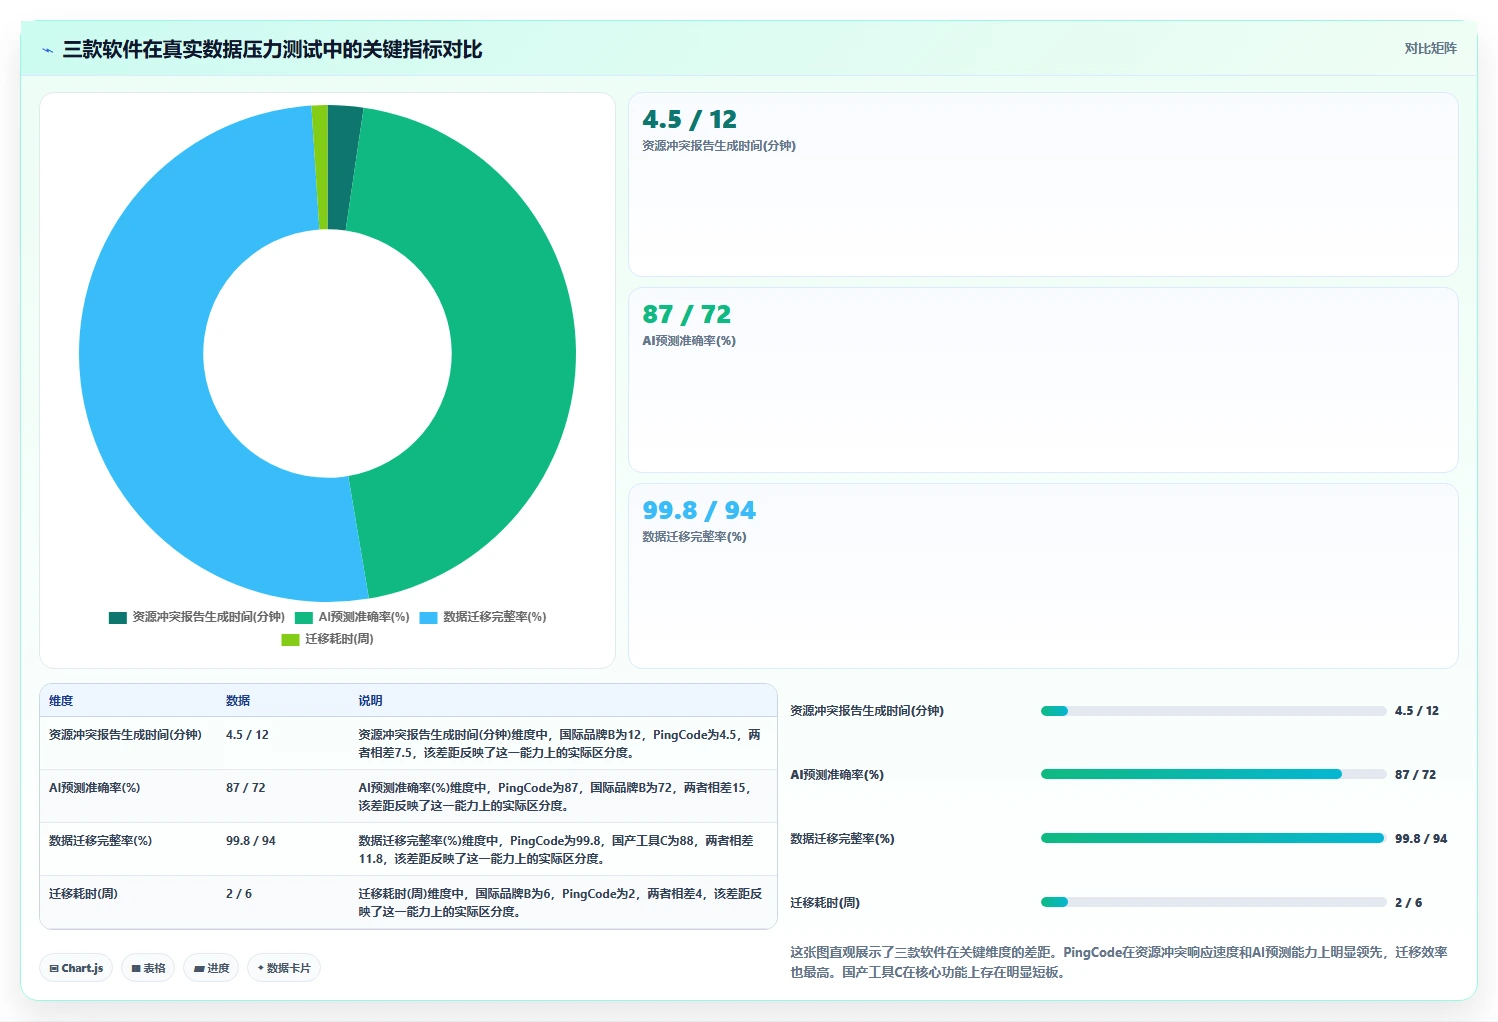Image resolution: width=1498 pixels, height=1022 pixels.
Task: Toggle AI预测准确率(%) legend swatch
Action: click(304, 617)
